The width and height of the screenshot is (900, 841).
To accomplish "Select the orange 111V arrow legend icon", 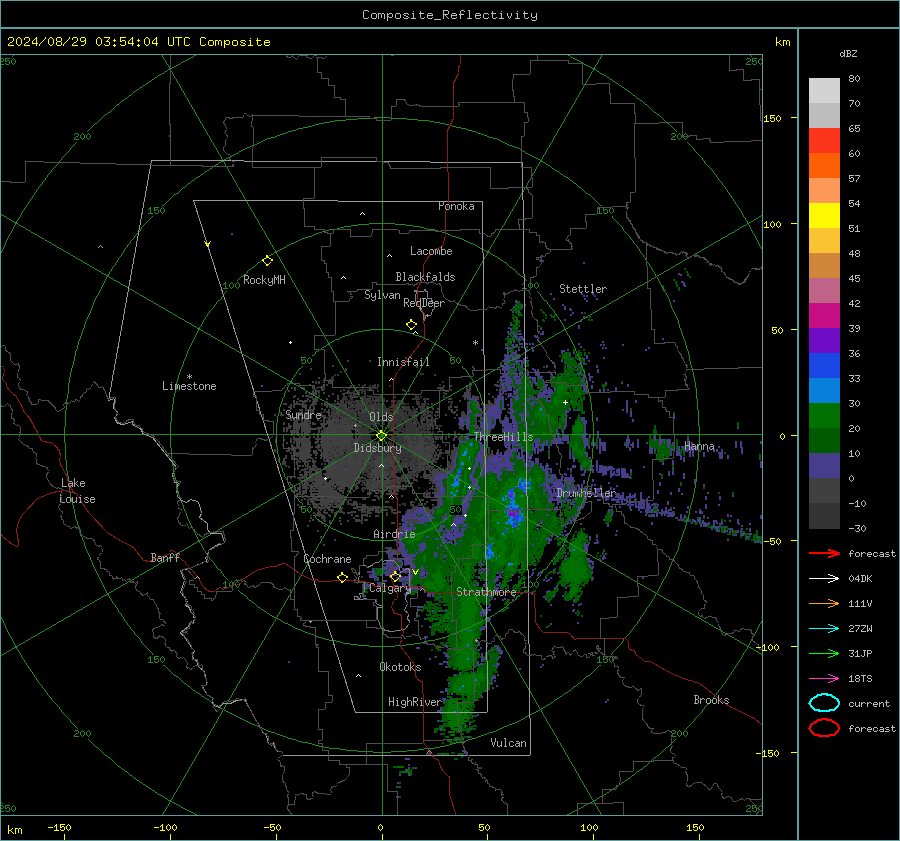I will [824, 603].
